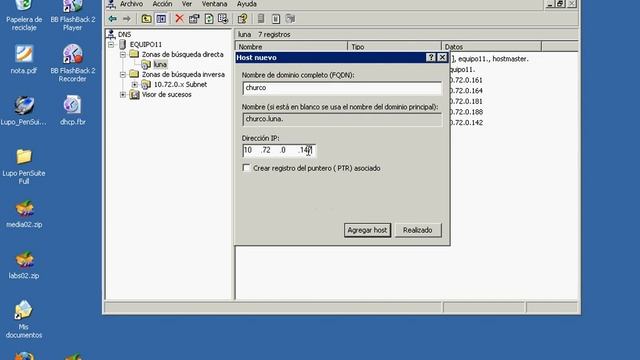
Task: Click the Forward arrow in DNS toolbar
Action: point(127,19)
